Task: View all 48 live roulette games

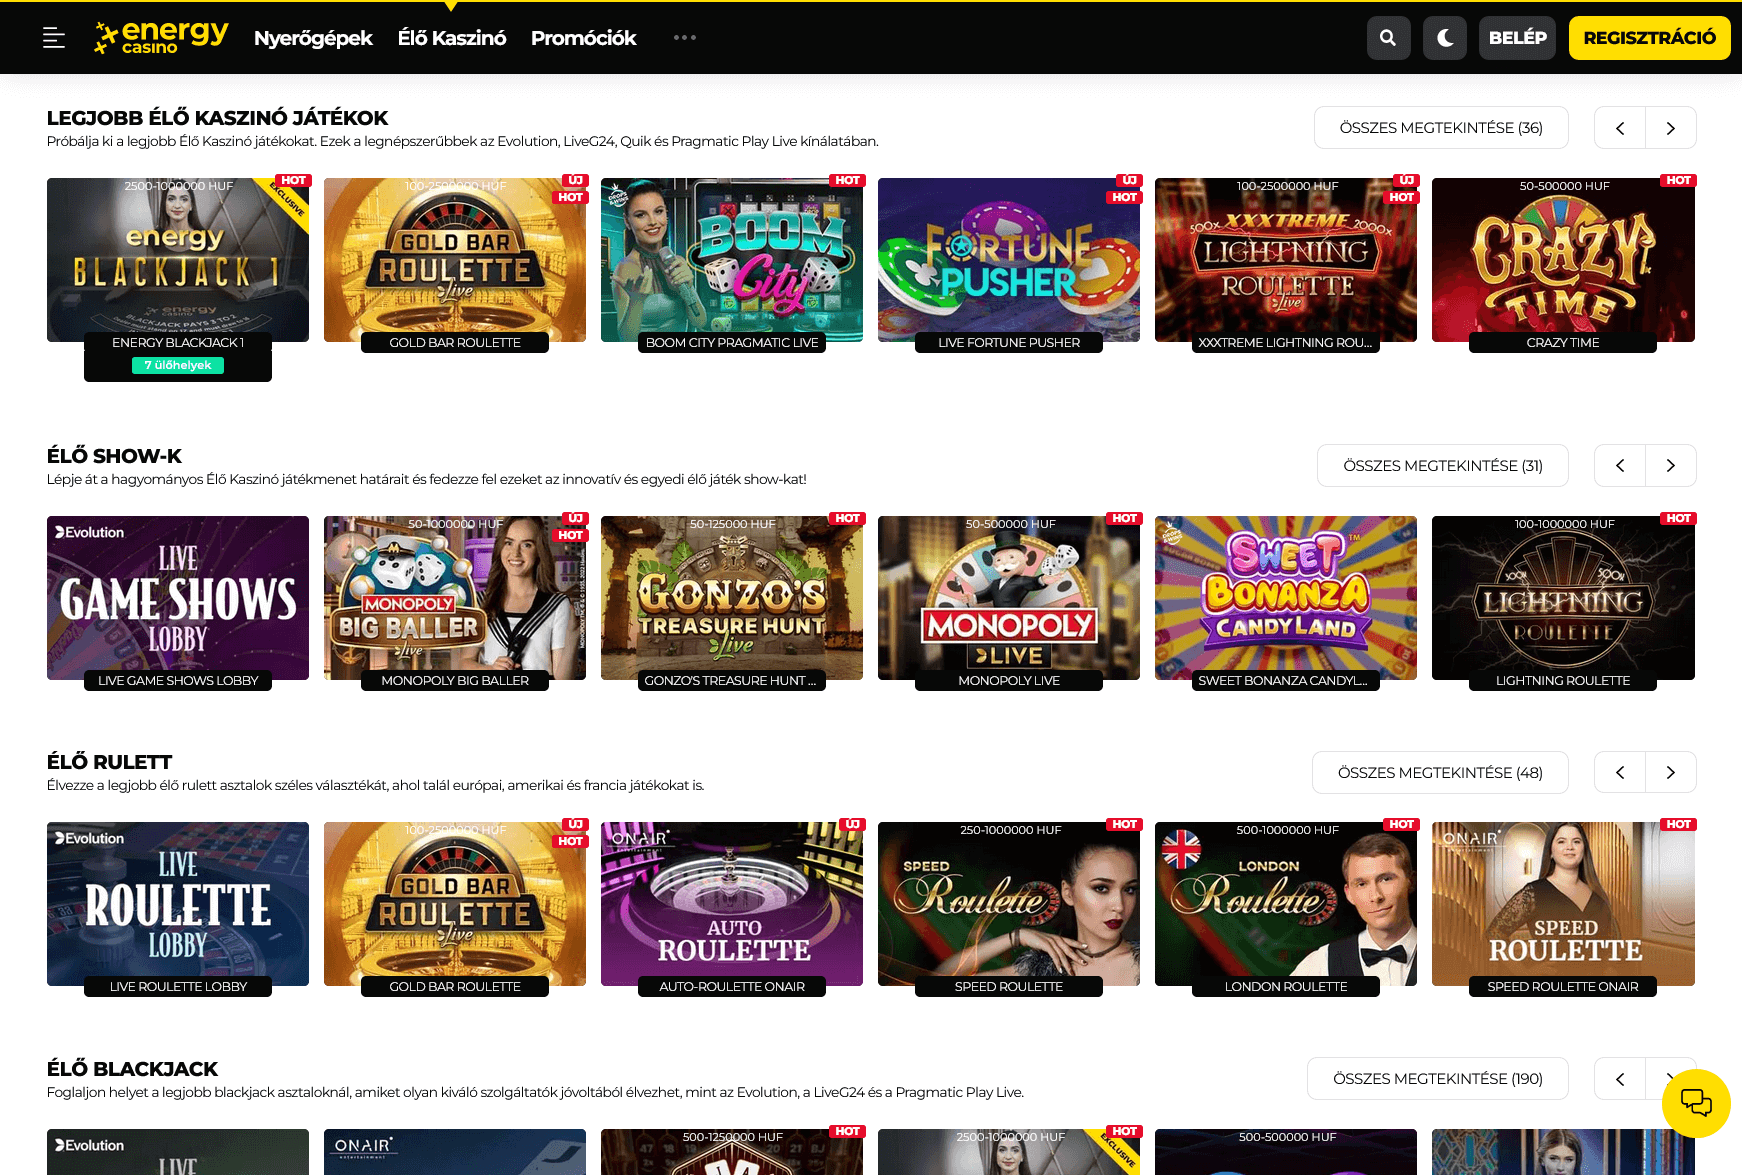Action: 1440,773
